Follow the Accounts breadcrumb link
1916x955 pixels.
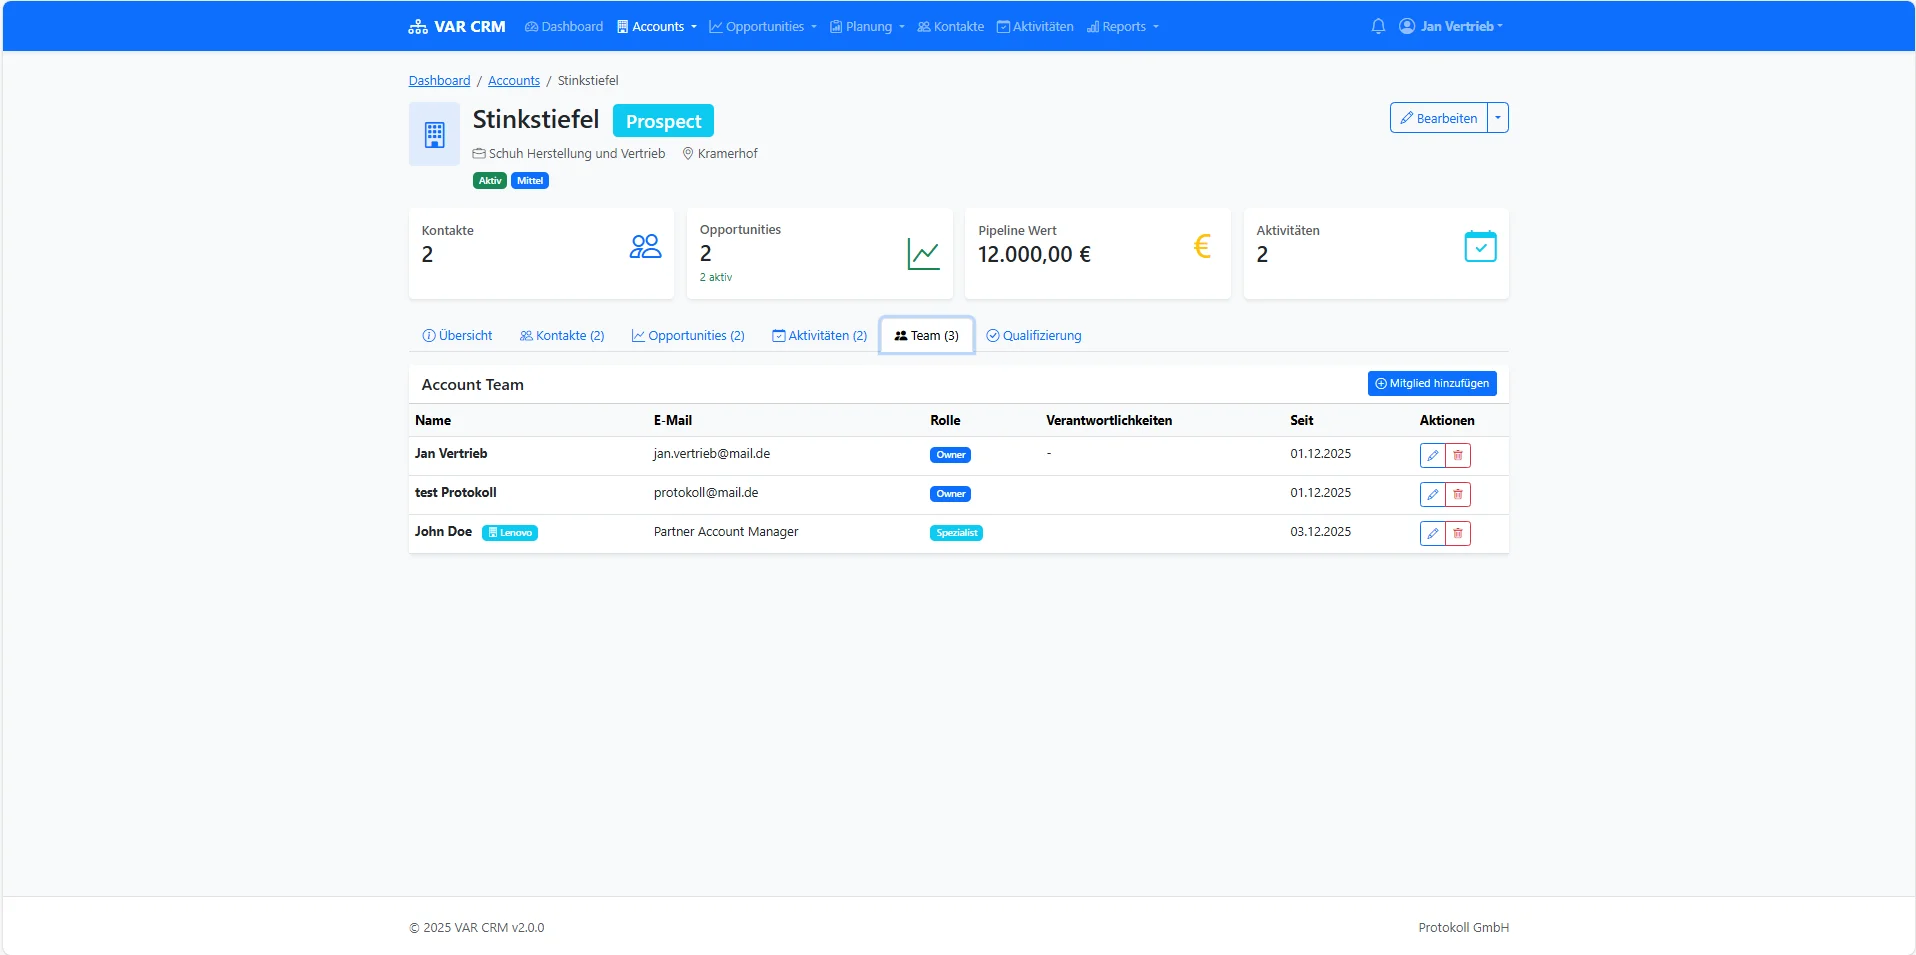(513, 81)
